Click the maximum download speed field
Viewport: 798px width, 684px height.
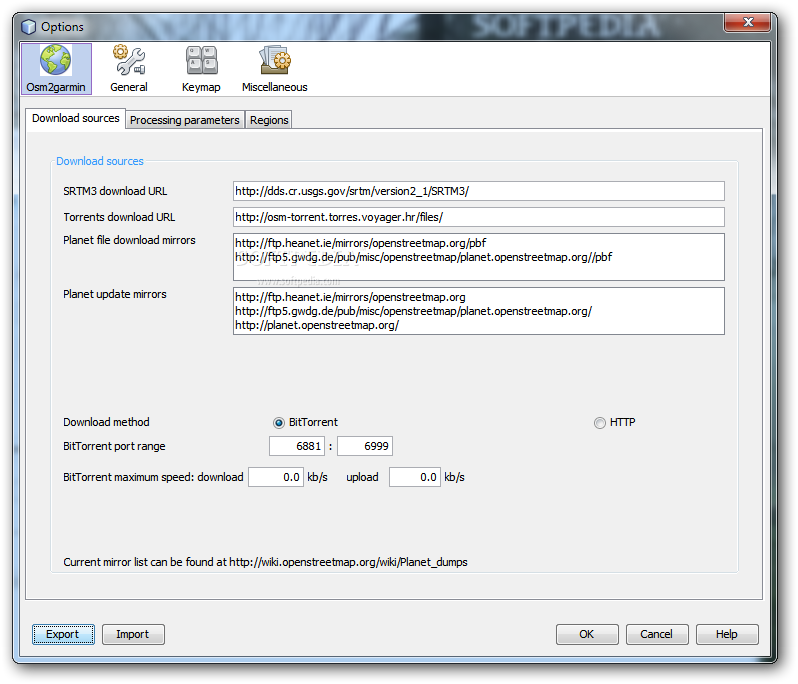(276, 477)
